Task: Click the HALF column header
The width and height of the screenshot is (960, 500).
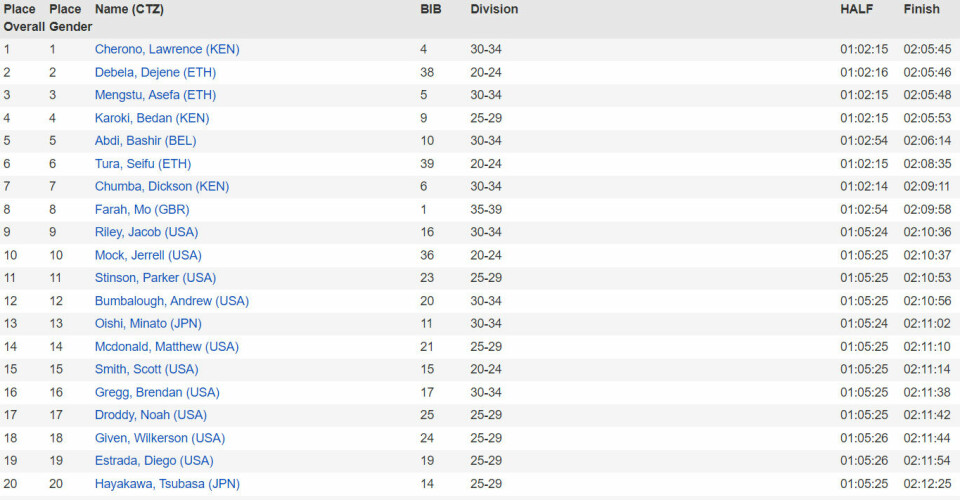Action: pos(856,9)
